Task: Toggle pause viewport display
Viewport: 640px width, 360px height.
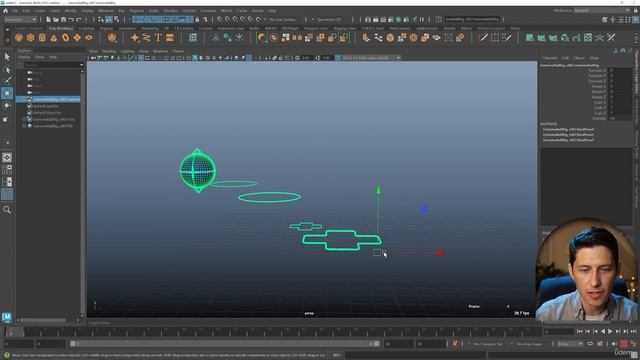Action: pos(422,19)
